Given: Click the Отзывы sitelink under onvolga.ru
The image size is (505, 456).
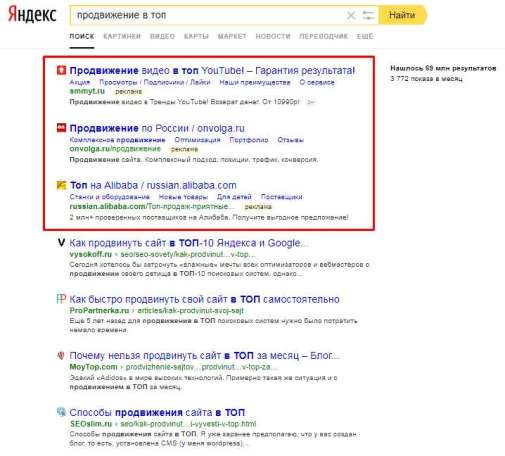Looking at the screenshot, I should coord(290,140).
